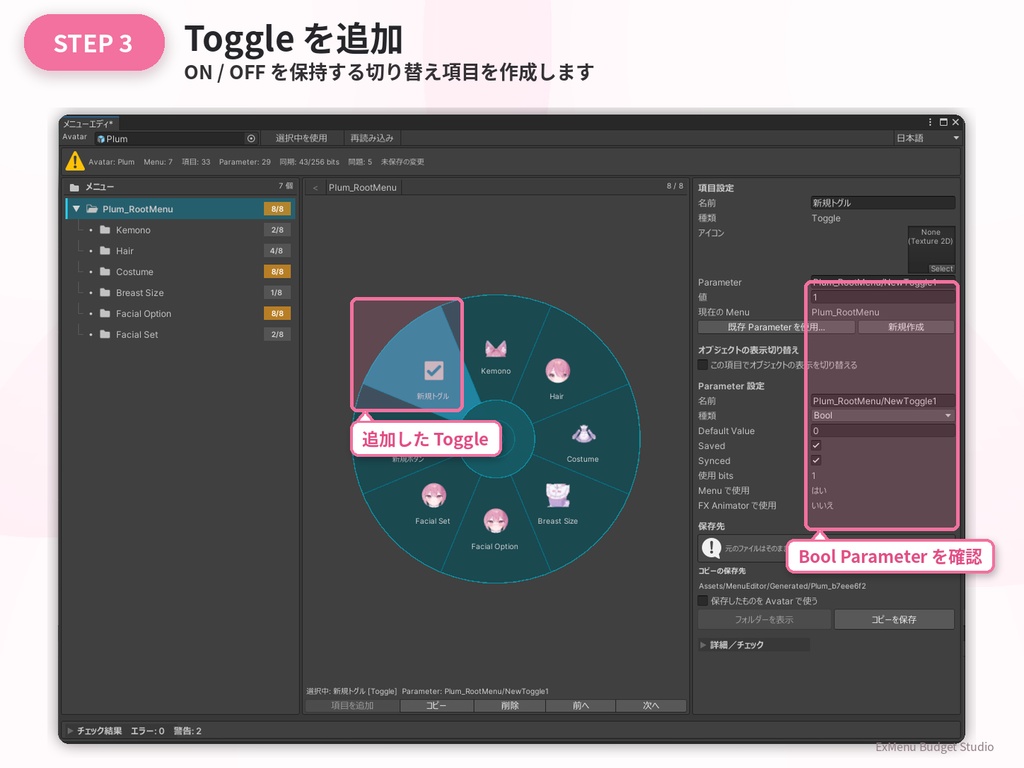Click the Kemono icon in radial menu
The width and height of the screenshot is (1024, 768).
(x=496, y=349)
